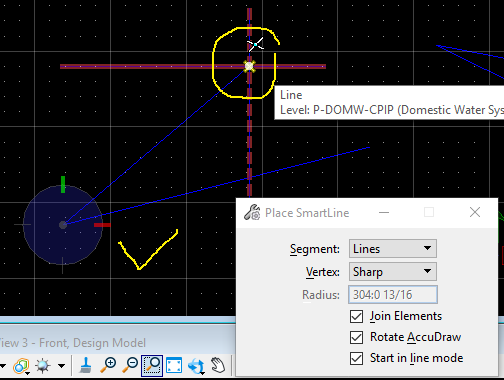
Task: Click the highlighted snap point at line intersection
Action: [x=249, y=66]
